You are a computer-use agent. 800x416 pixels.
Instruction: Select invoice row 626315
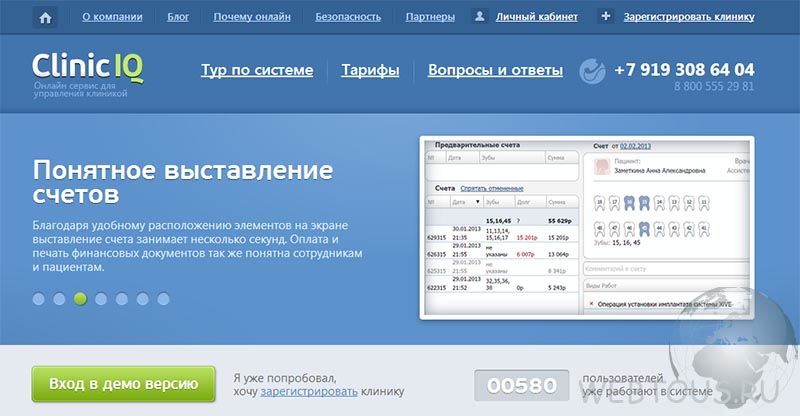pyautogui.click(x=502, y=250)
